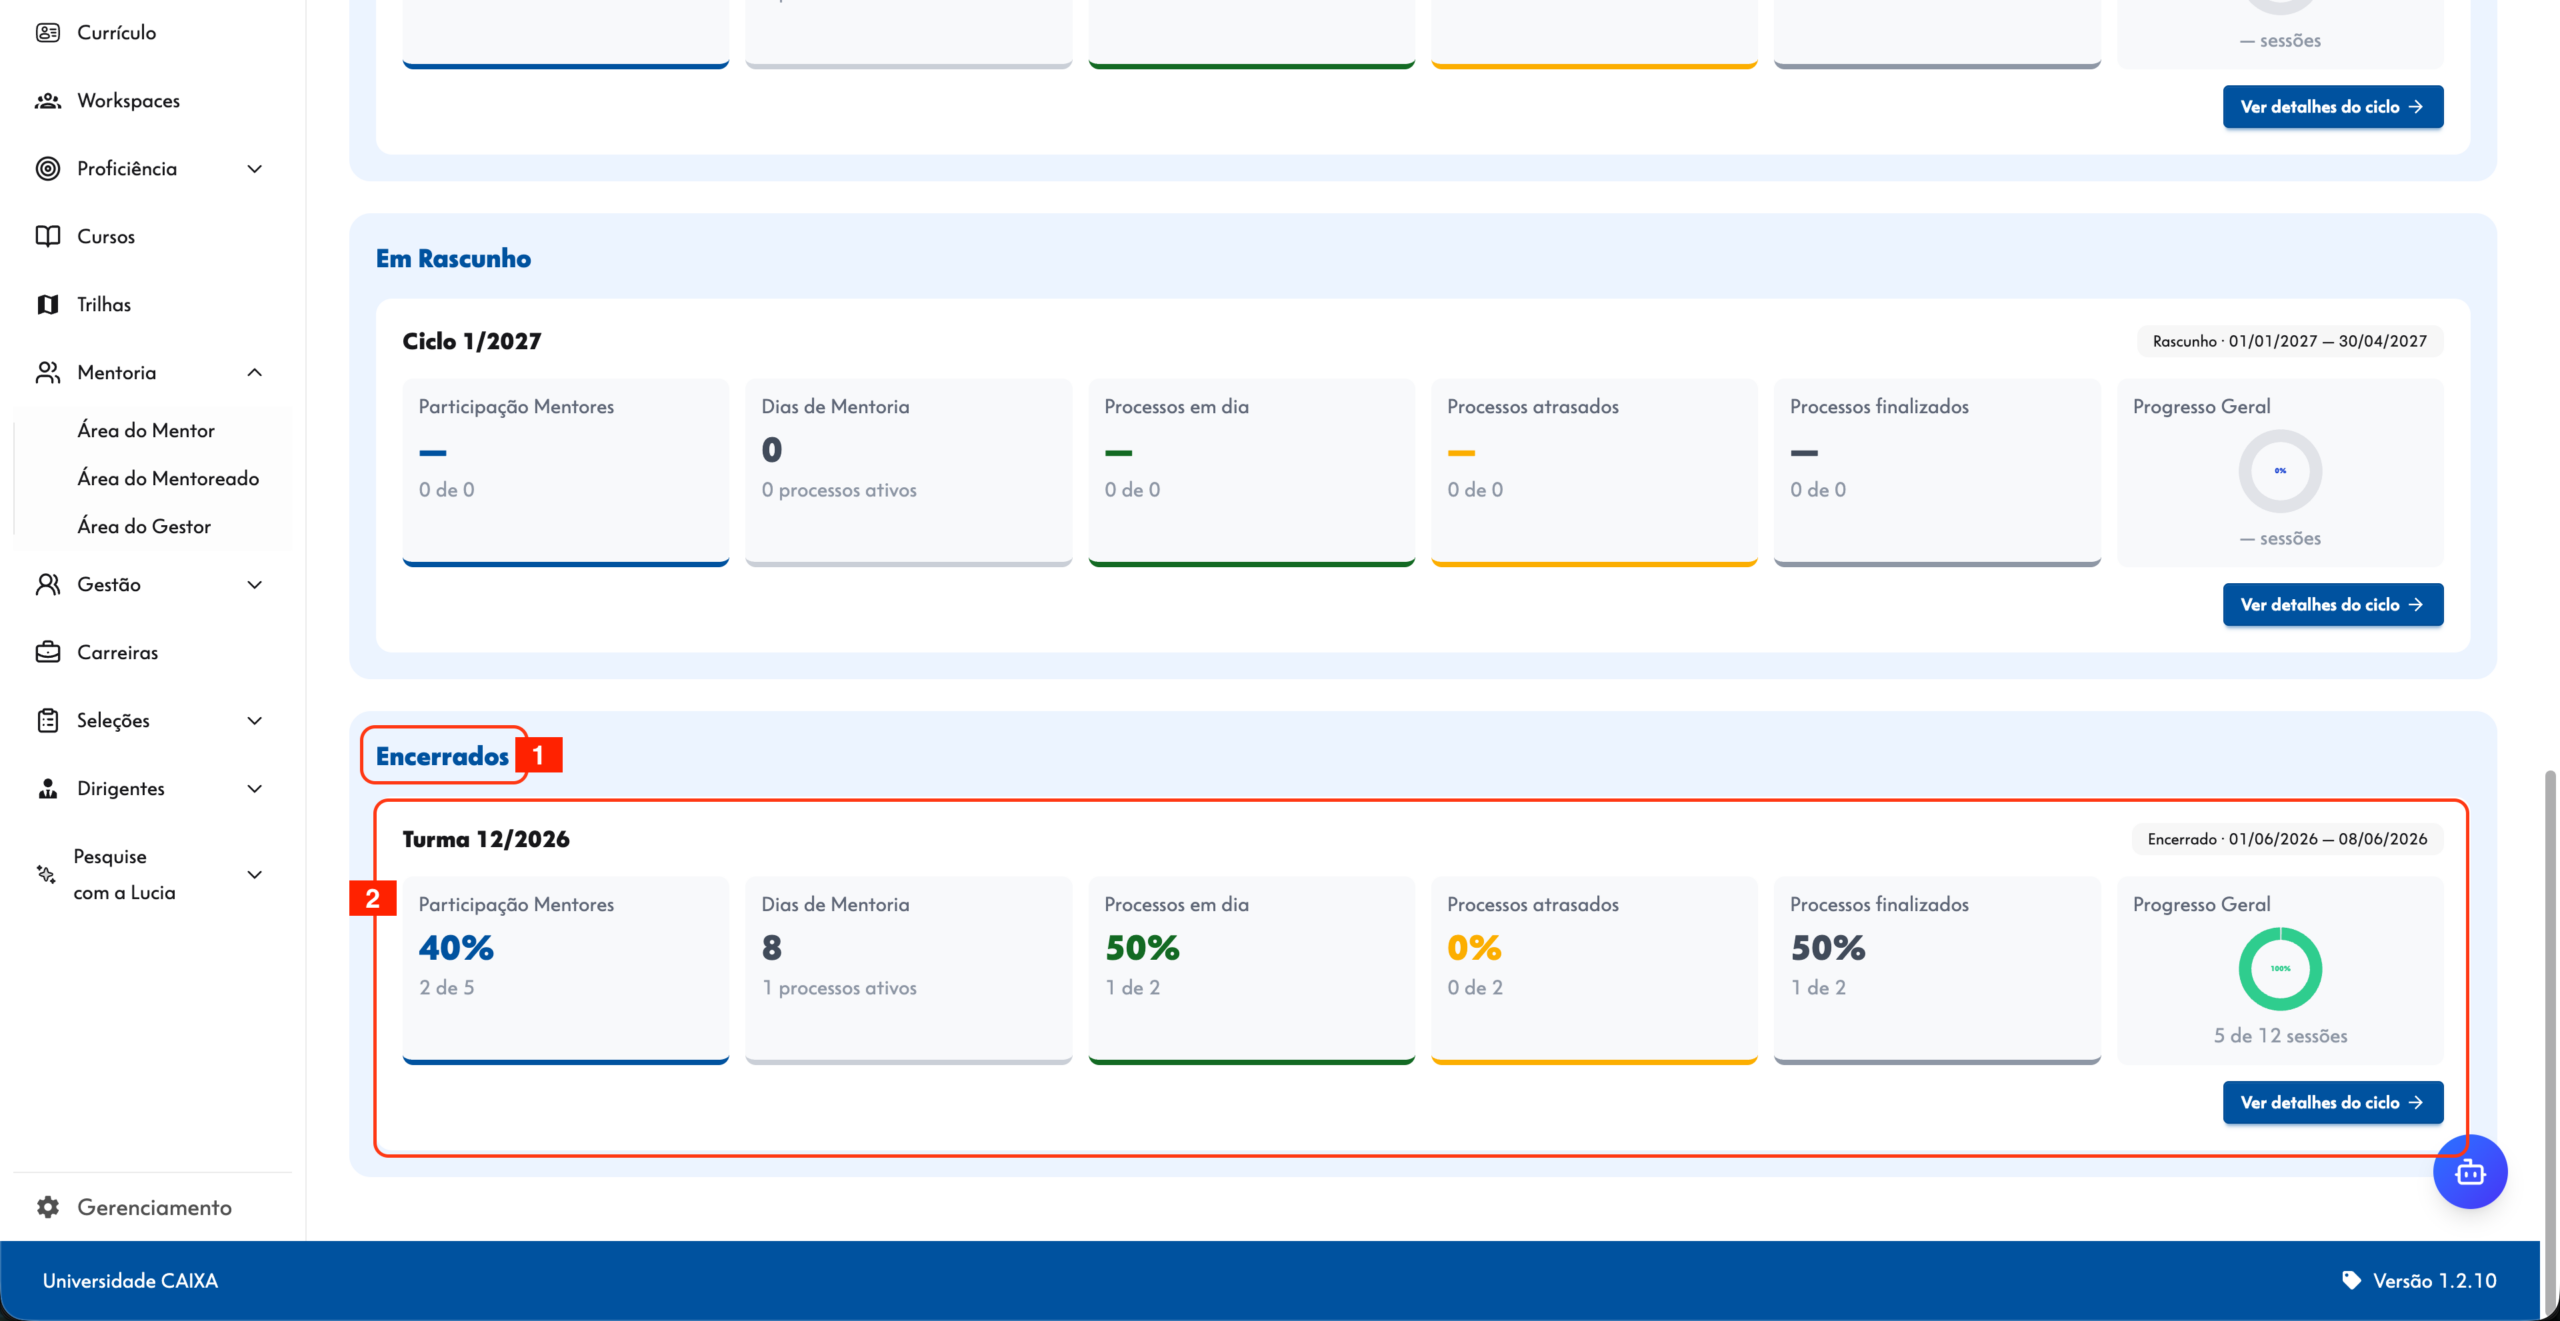
Task: Select the Cursos book icon
Action: pos(48,237)
